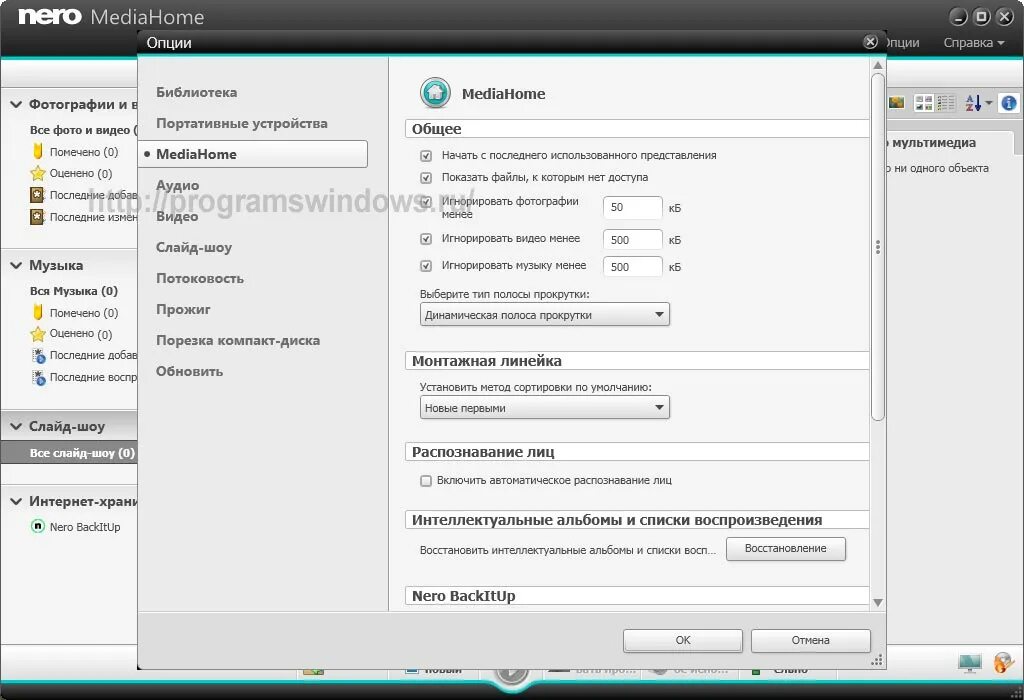Screen dimensions: 1024x700
Task: Click the star icon next to Оценено under Музыка
Action: click(38, 334)
